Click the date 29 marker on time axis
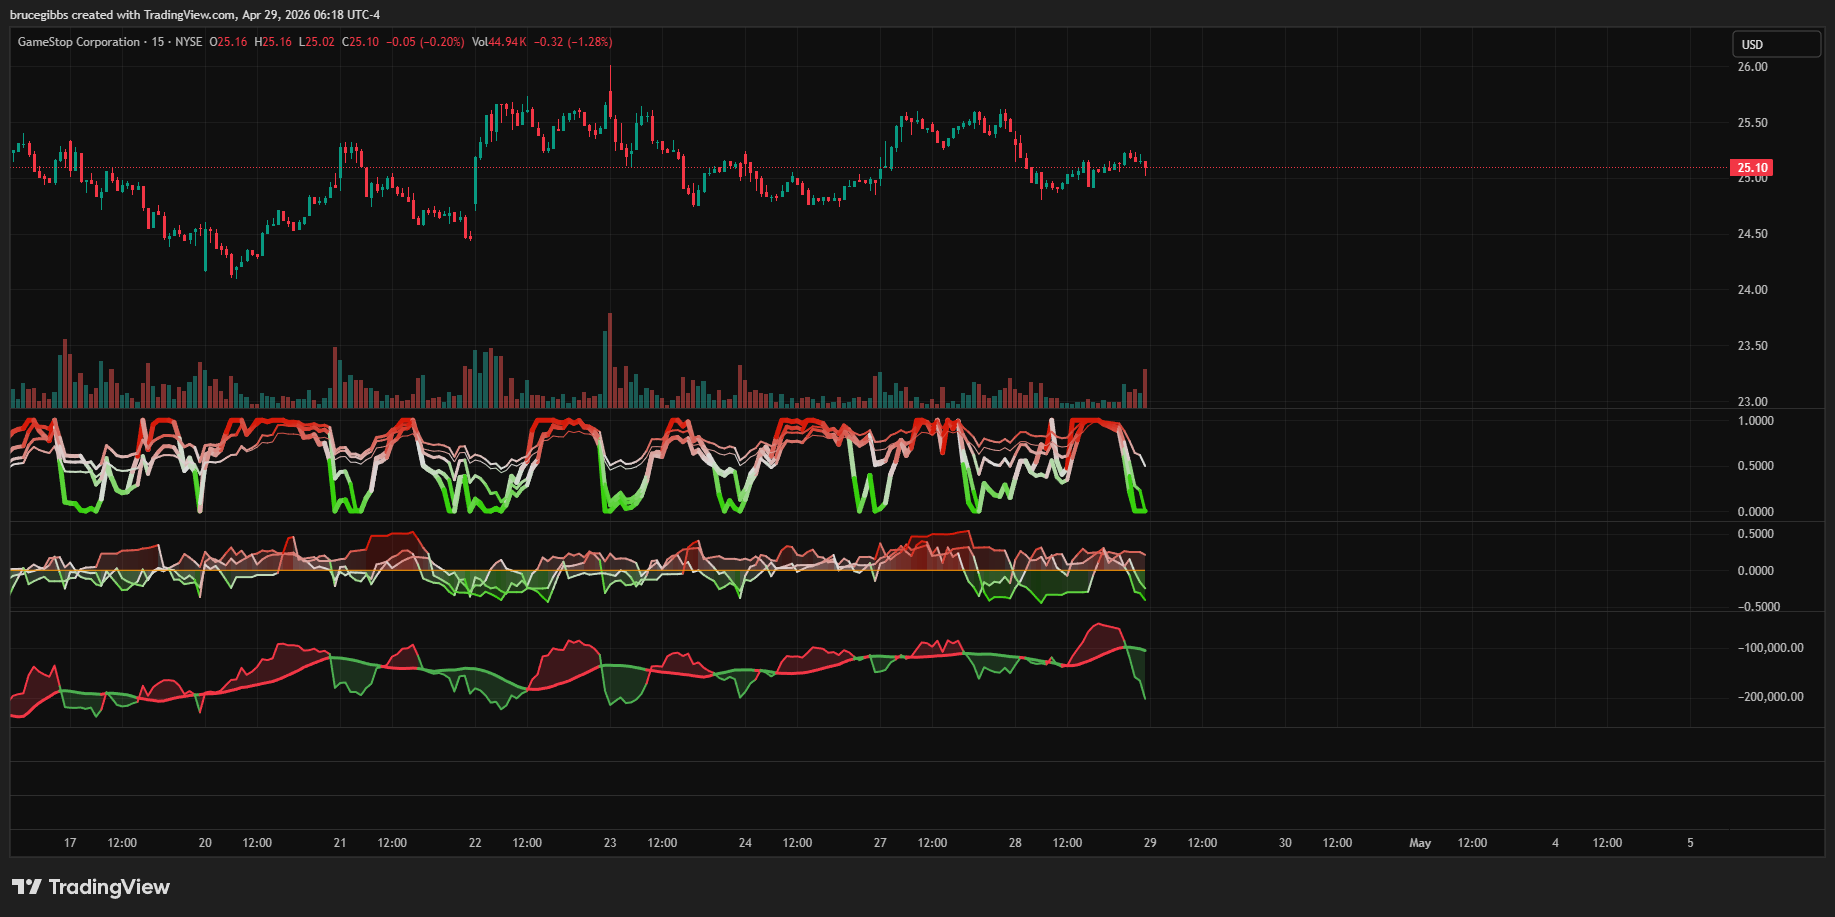The image size is (1835, 917). pos(1150,843)
